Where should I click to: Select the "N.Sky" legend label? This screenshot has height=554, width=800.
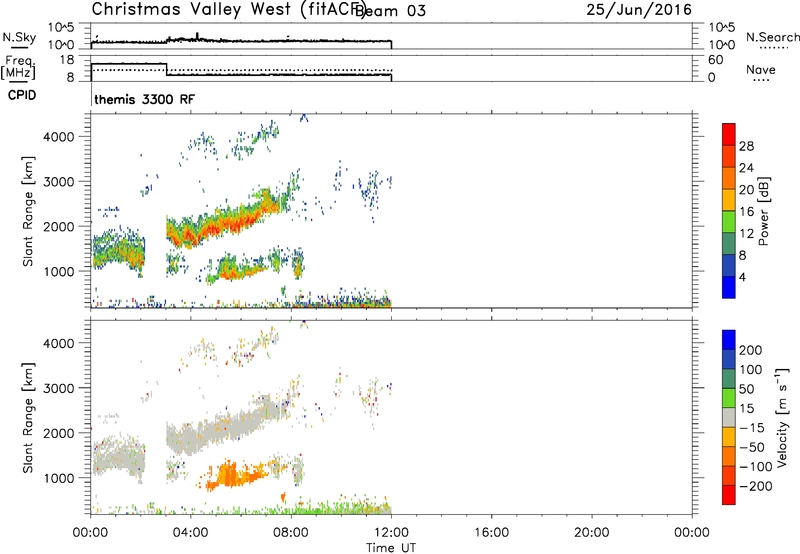[19, 37]
